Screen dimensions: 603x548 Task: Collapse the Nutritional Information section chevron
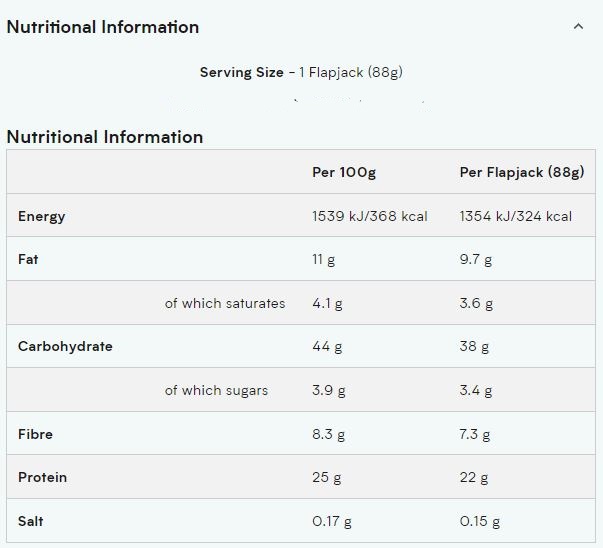(x=578, y=27)
